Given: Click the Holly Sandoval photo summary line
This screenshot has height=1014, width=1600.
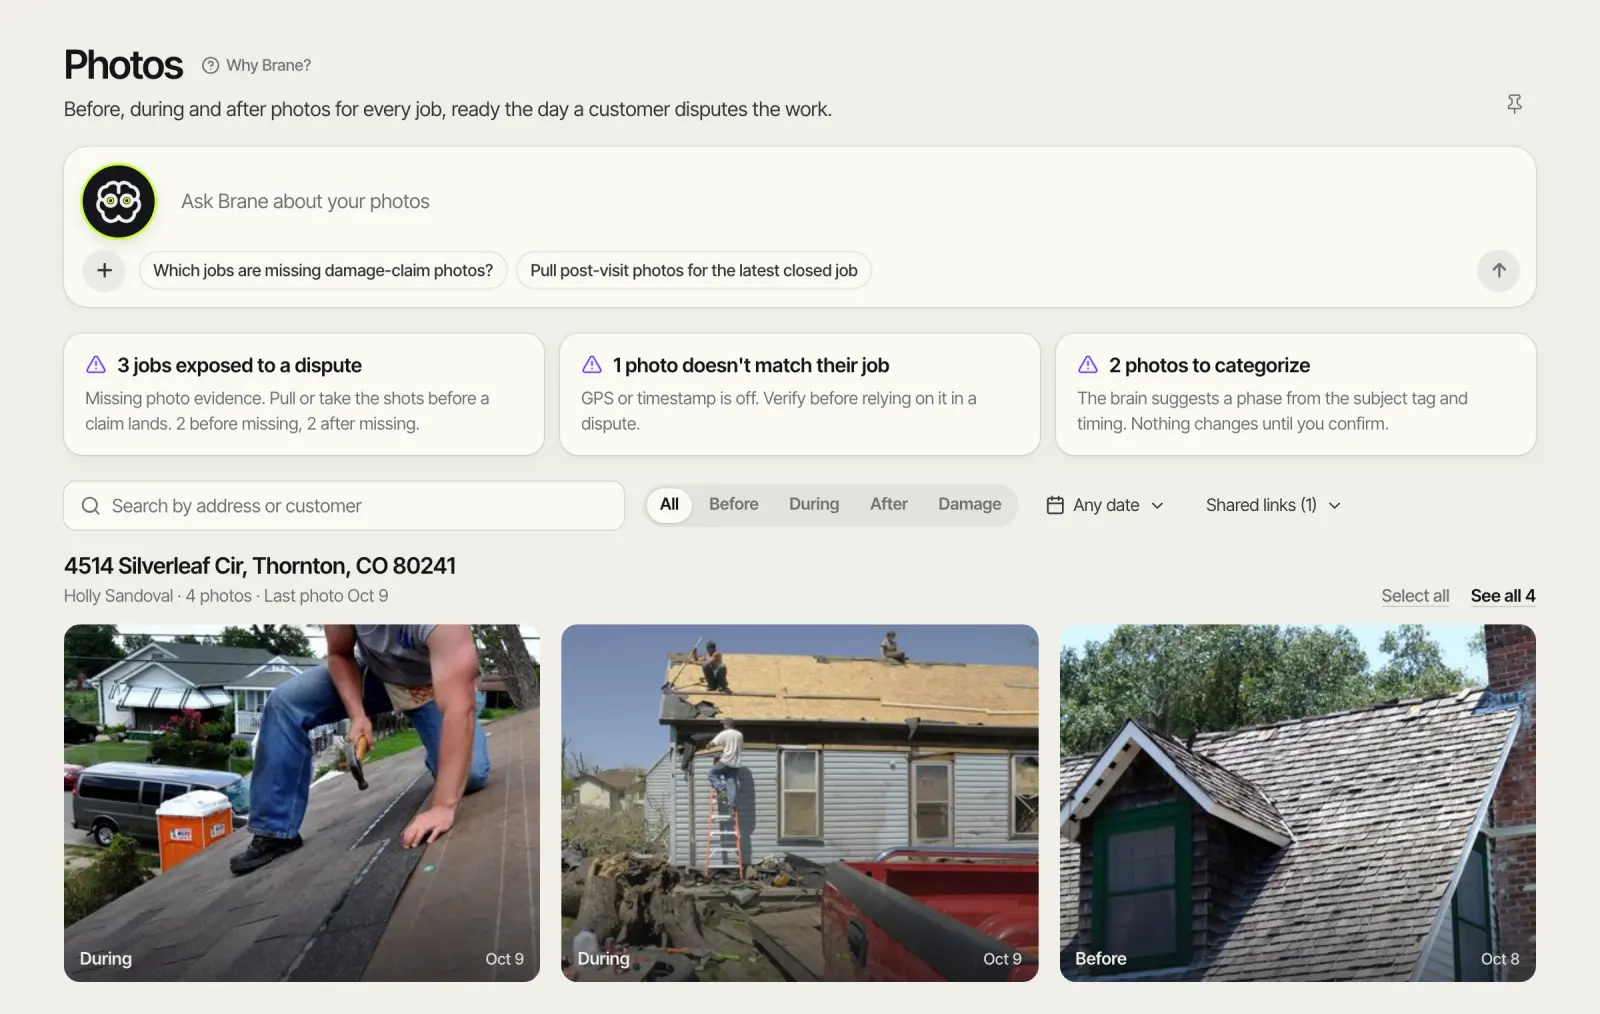Looking at the screenshot, I should click(226, 596).
